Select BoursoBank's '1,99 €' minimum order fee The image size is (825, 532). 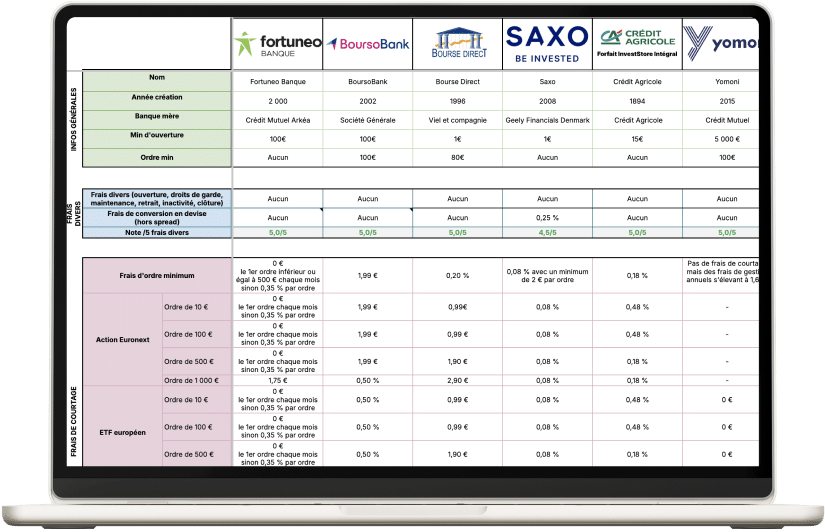(x=368, y=276)
